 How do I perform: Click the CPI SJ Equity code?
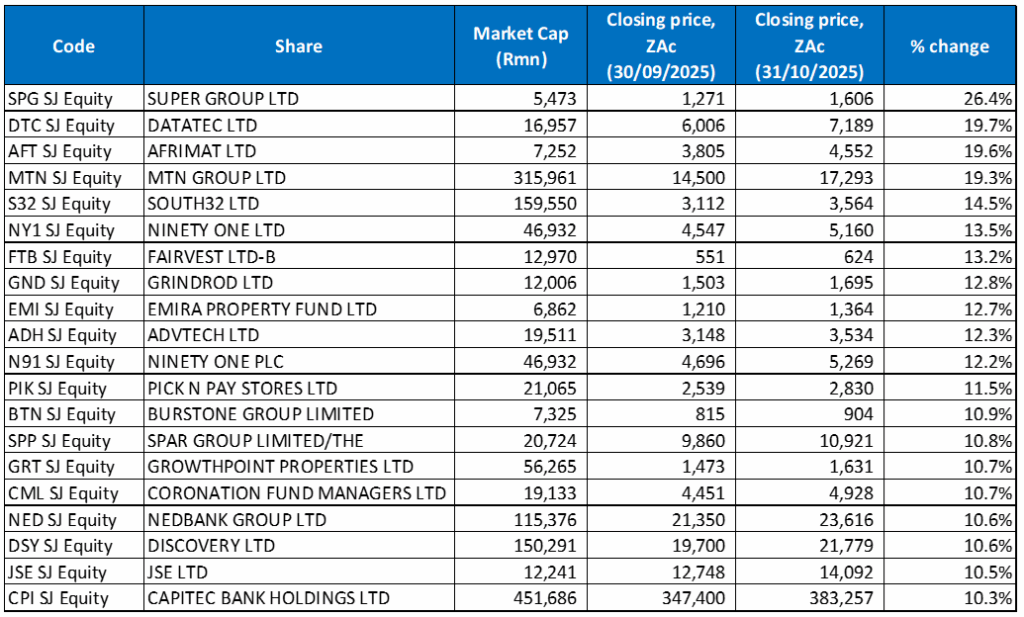(x=59, y=599)
